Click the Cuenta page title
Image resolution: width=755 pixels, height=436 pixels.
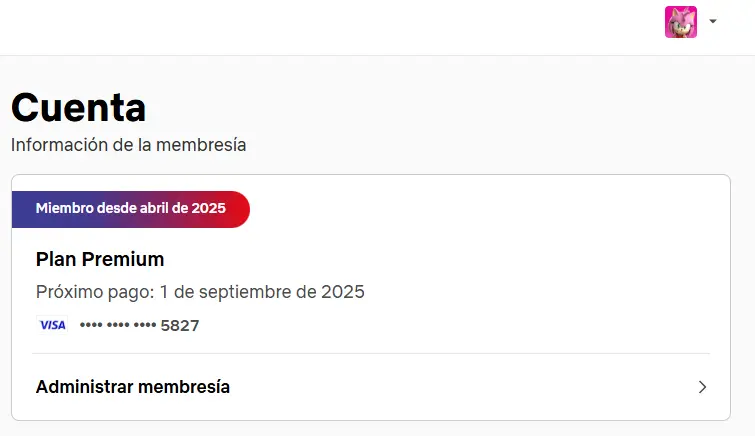(x=78, y=107)
